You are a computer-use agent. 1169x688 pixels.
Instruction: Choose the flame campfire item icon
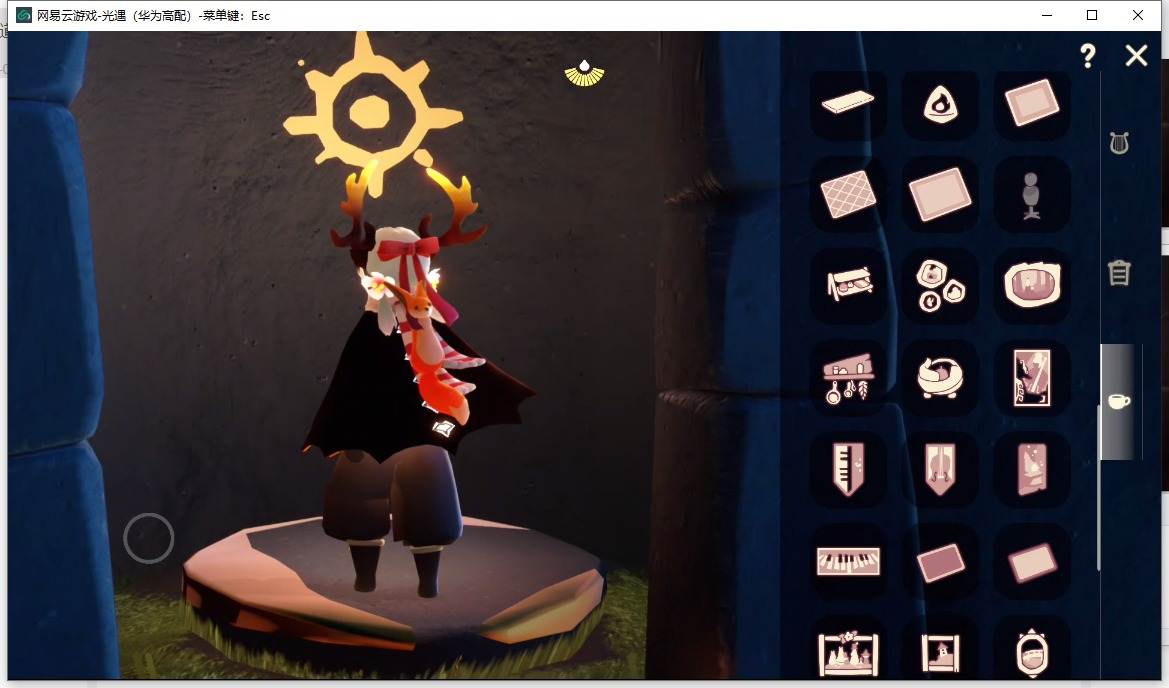click(x=940, y=104)
